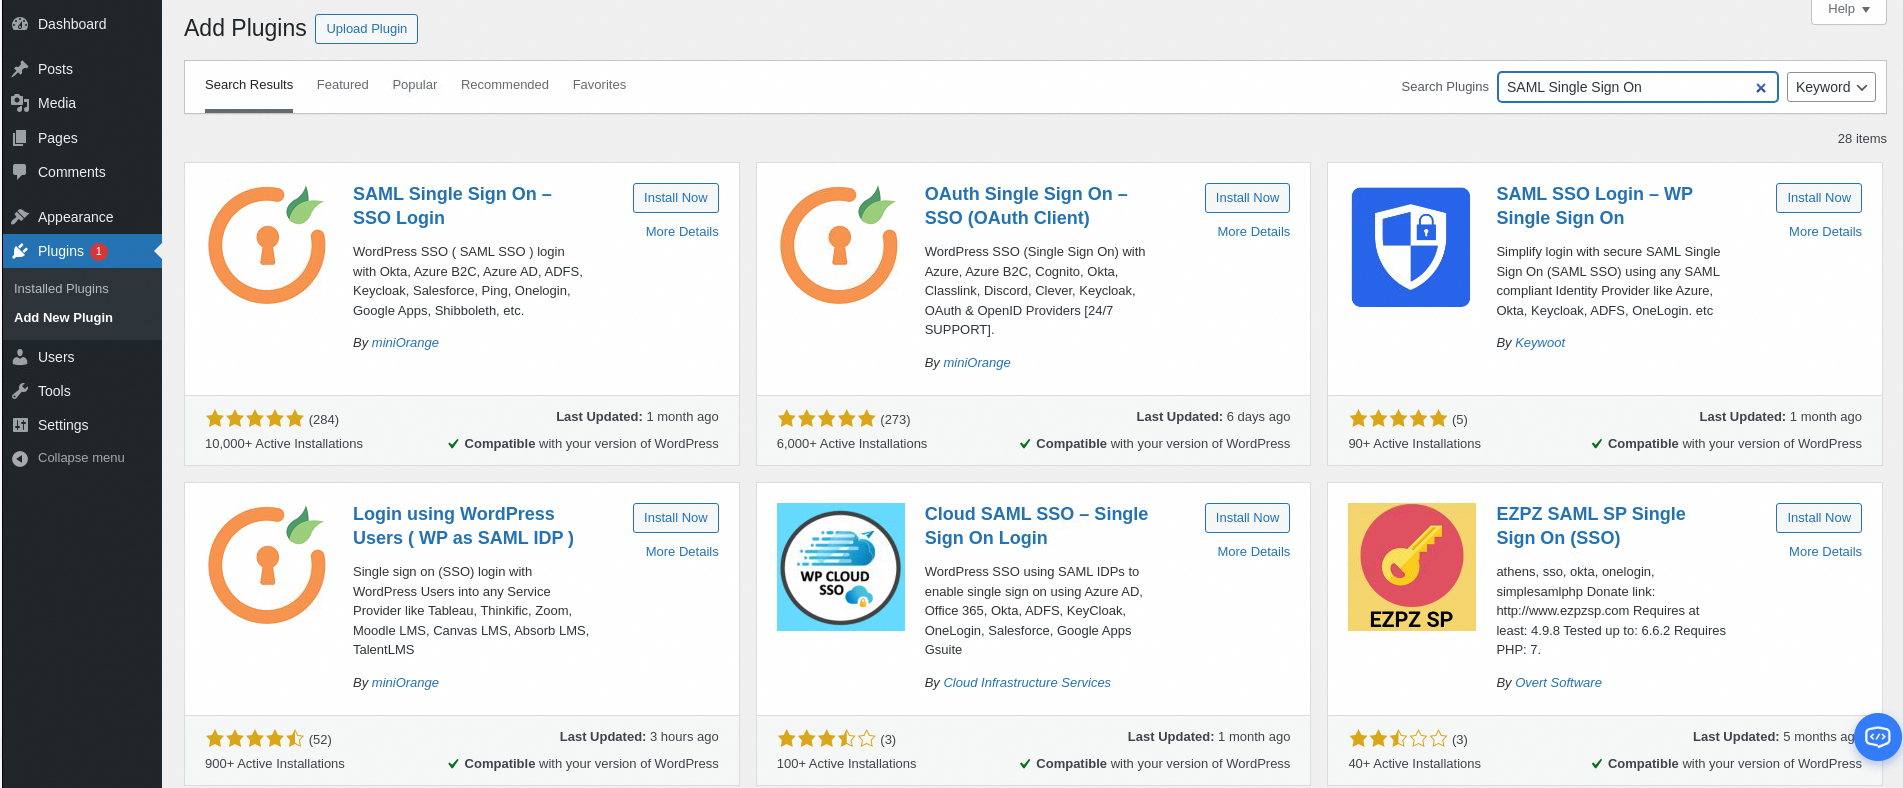Open More Details for OAuth Single Sign On
Image resolution: width=1903 pixels, height=788 pixels.
click(x=1253, y=232)
